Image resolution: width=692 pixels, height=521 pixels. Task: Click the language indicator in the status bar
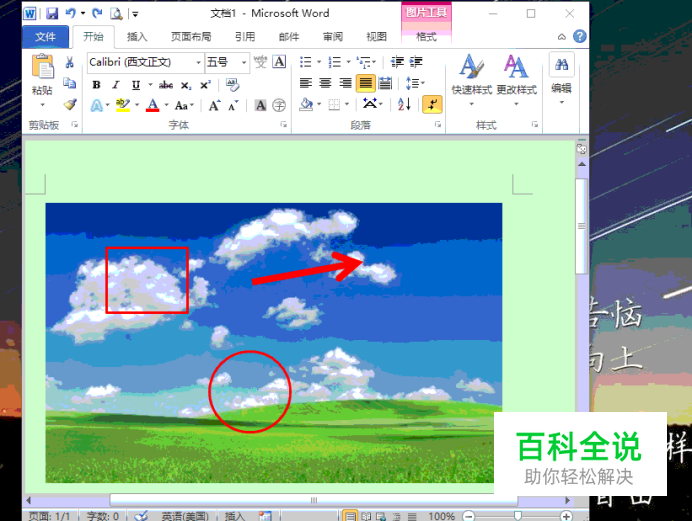pyautogui.click(x=185, y=516)
